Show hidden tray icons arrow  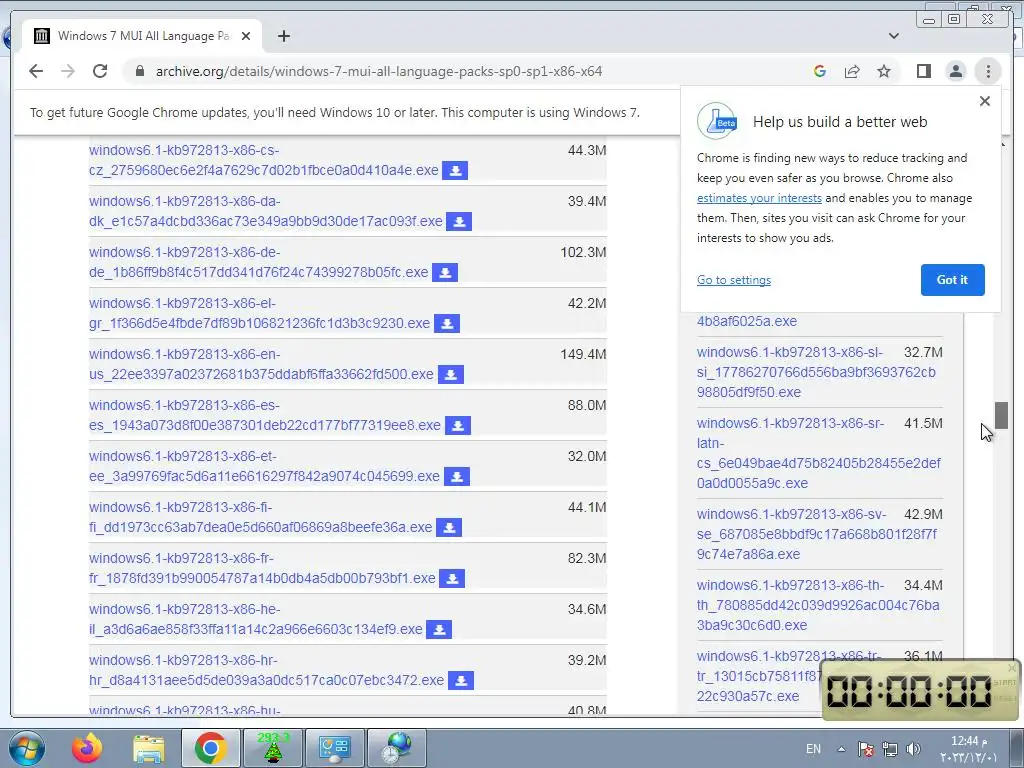[841, 749]
